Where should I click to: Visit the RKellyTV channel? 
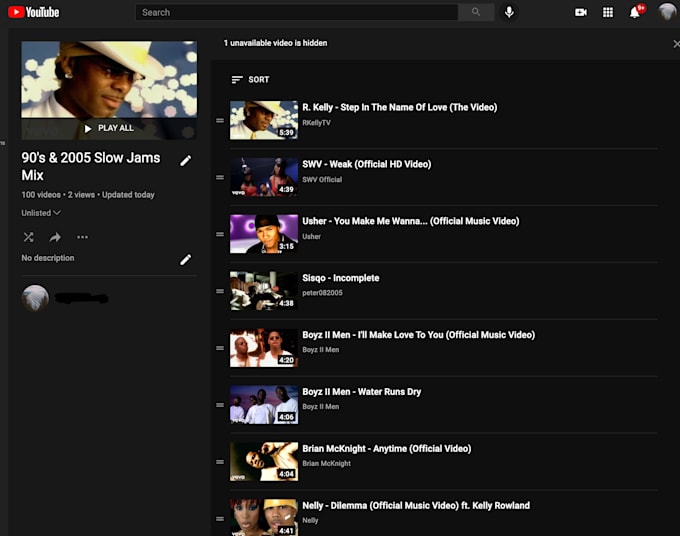(316, 123)
